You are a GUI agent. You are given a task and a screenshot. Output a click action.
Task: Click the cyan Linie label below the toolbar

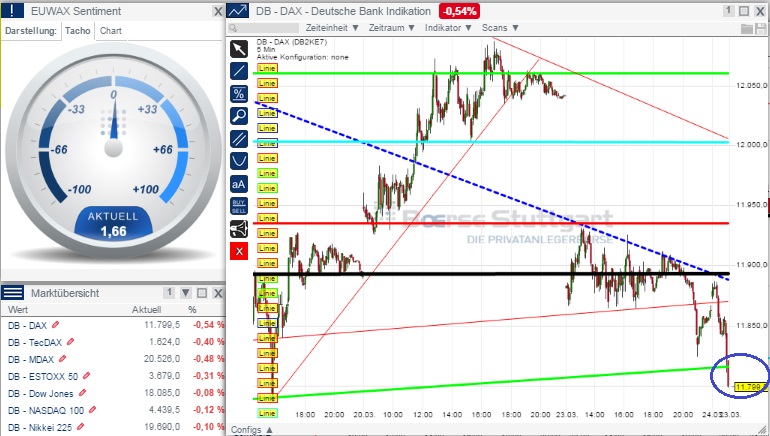267,413
